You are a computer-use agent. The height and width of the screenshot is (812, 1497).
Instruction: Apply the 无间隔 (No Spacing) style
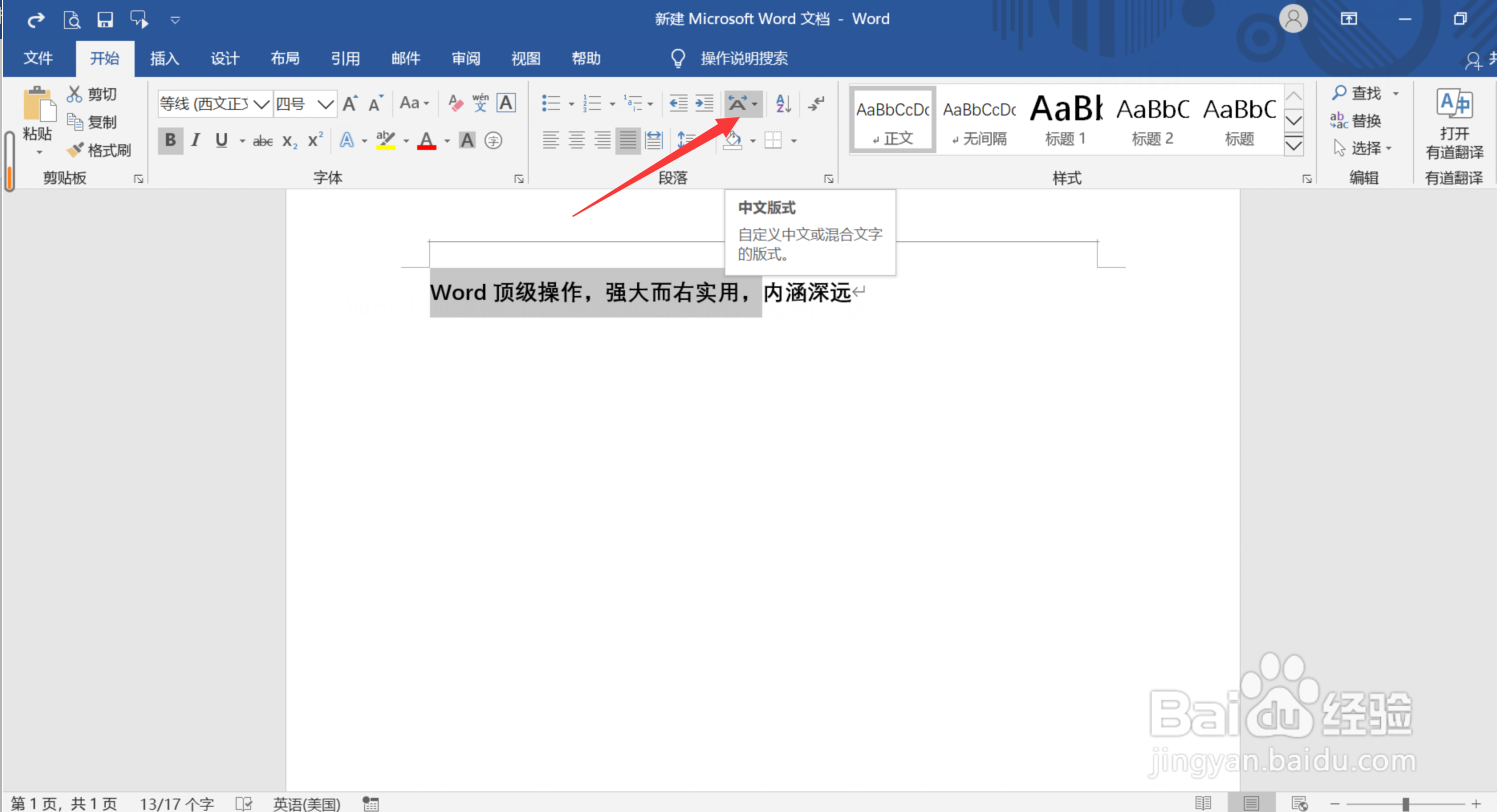coord(979,120)
